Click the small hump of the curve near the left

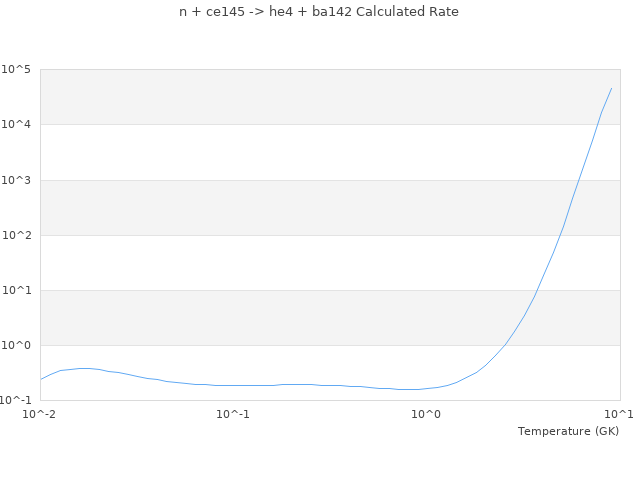pyautogui.click(x=84, y=368)
